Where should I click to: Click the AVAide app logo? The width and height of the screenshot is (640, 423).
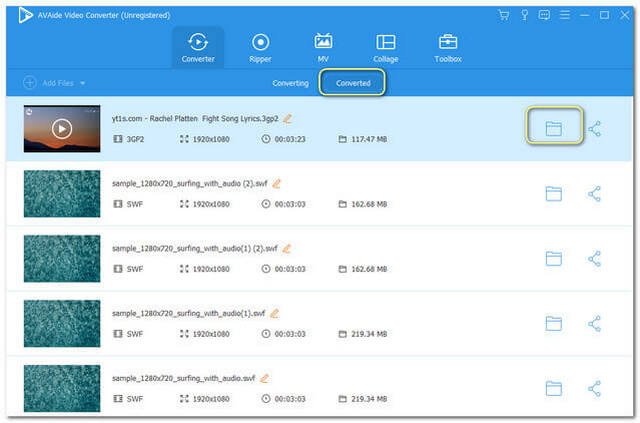(25, 16)
